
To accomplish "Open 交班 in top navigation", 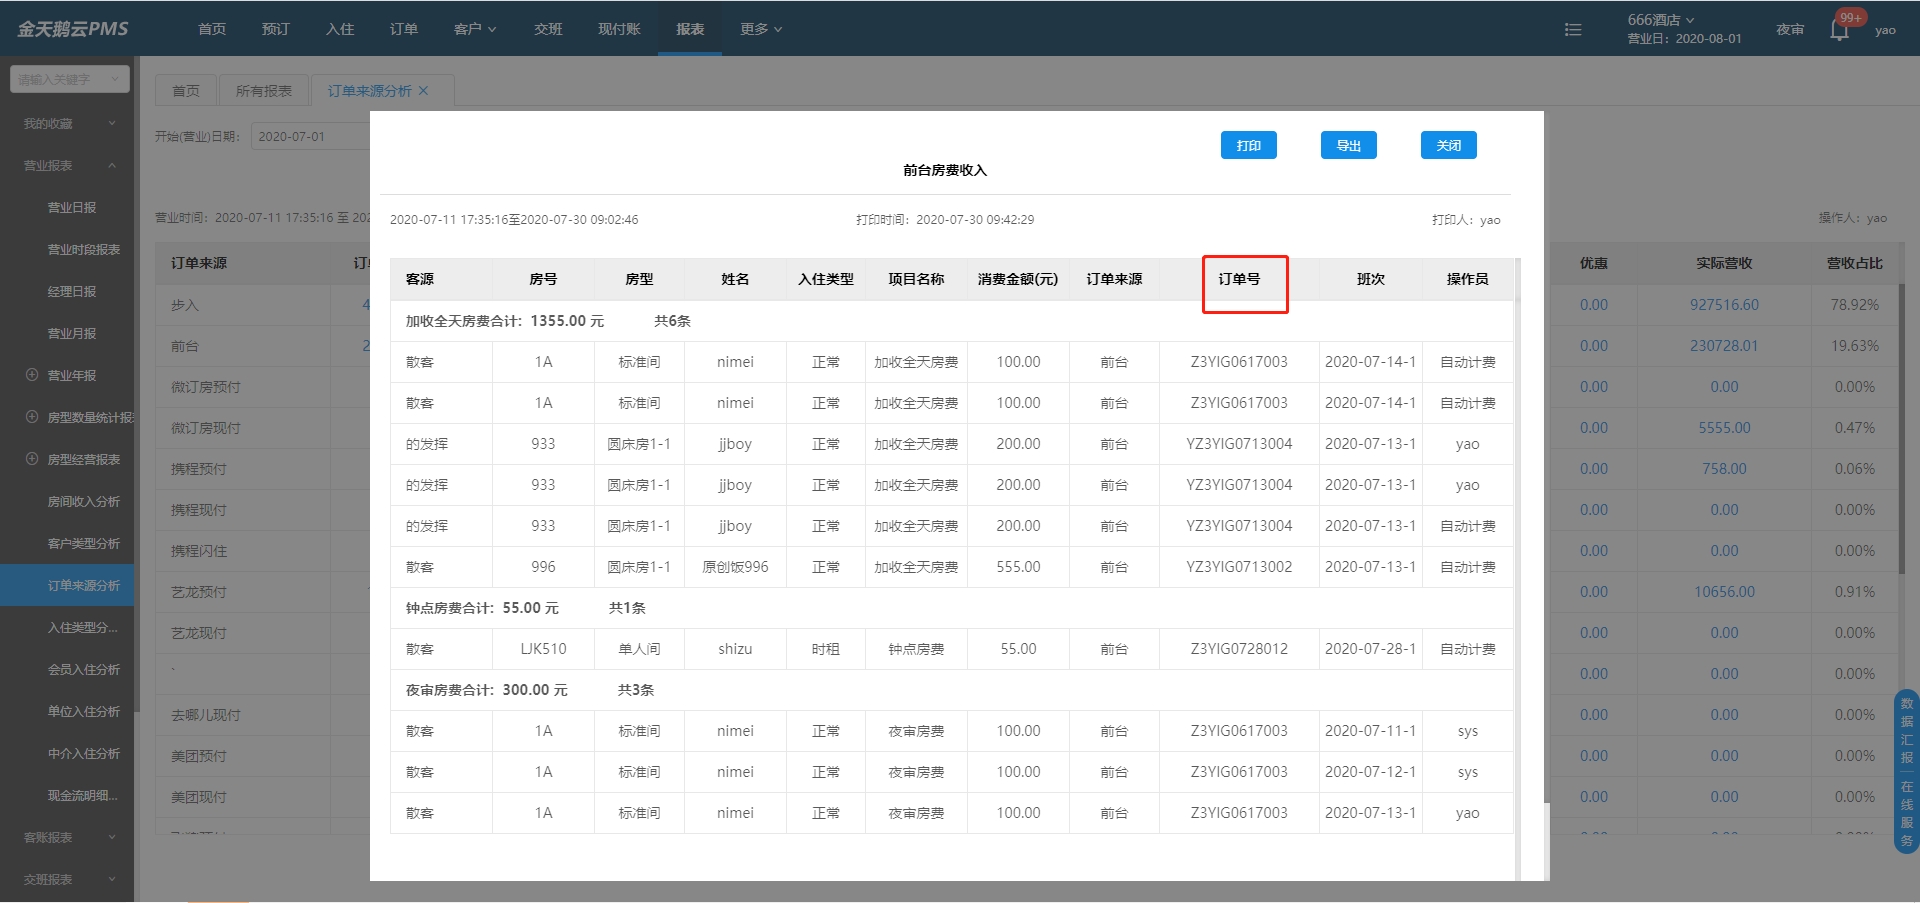I will pyautogui.click(x=548, y=29).
